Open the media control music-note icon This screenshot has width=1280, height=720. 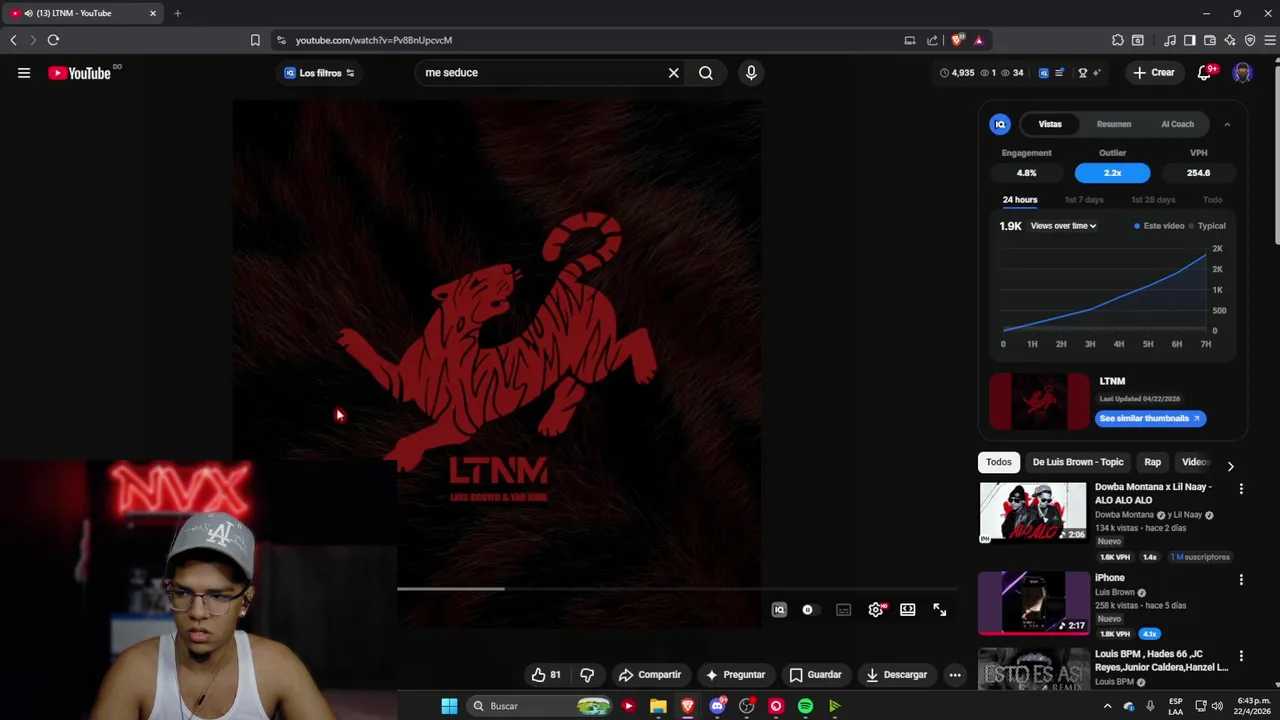pos(1169,40)
